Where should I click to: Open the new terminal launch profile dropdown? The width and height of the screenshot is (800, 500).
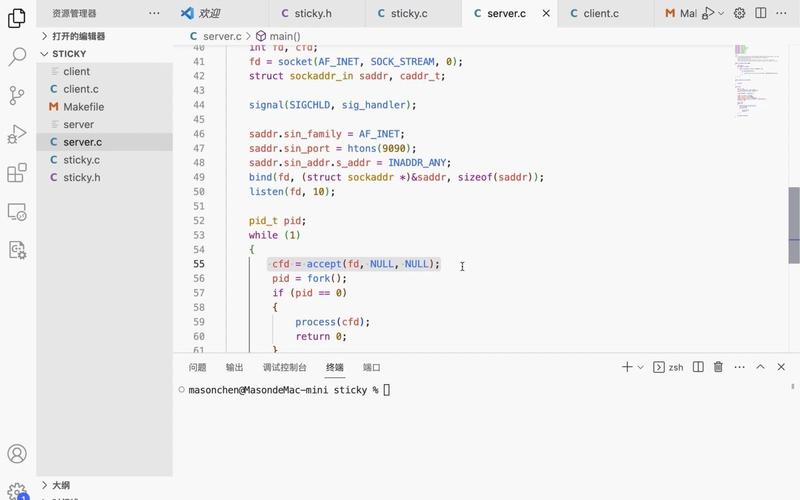640,367
